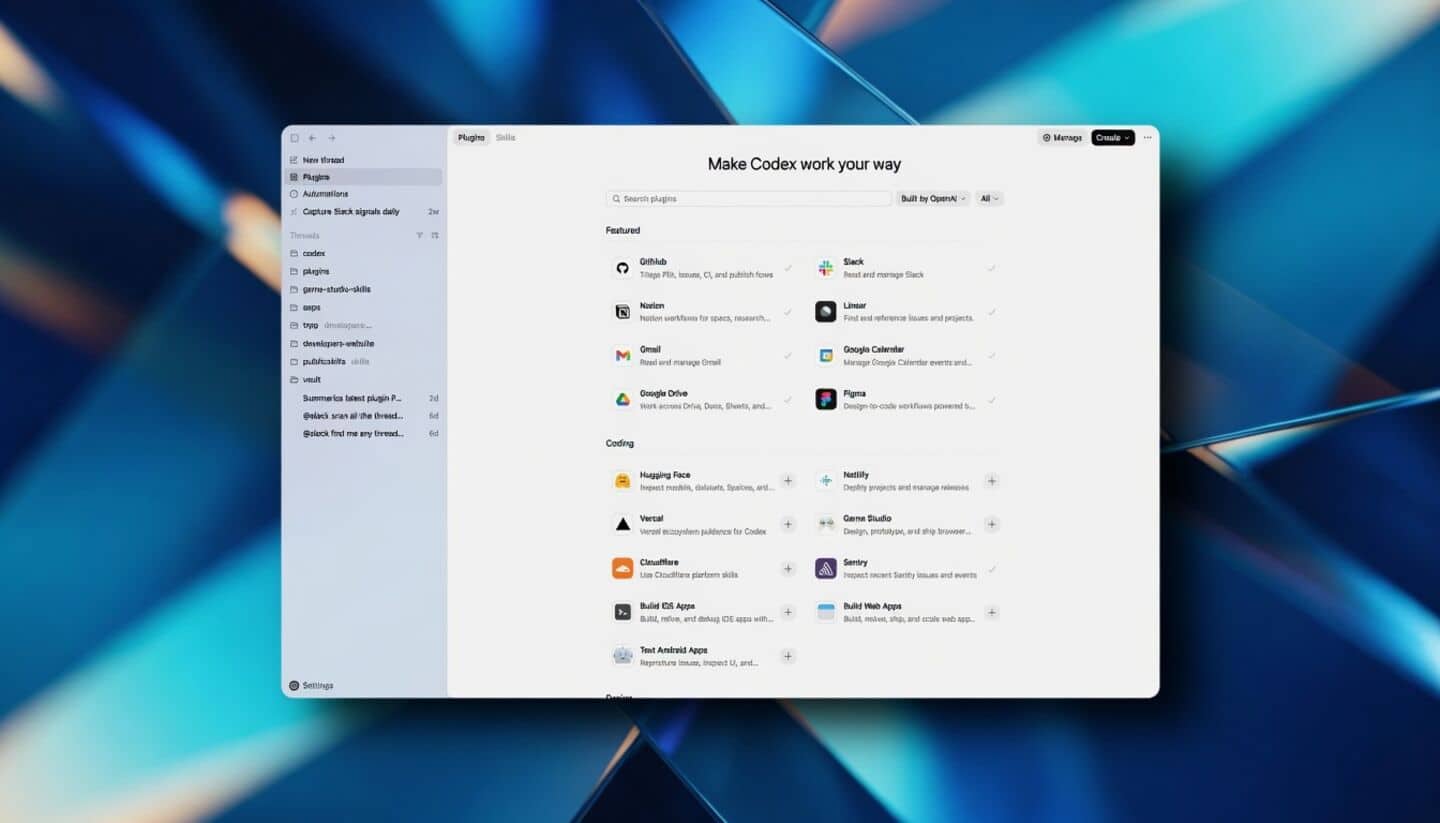Select the Notion plugin icon
The height and width of the screenshot is (823, 1440).
[x=622, y=312]
